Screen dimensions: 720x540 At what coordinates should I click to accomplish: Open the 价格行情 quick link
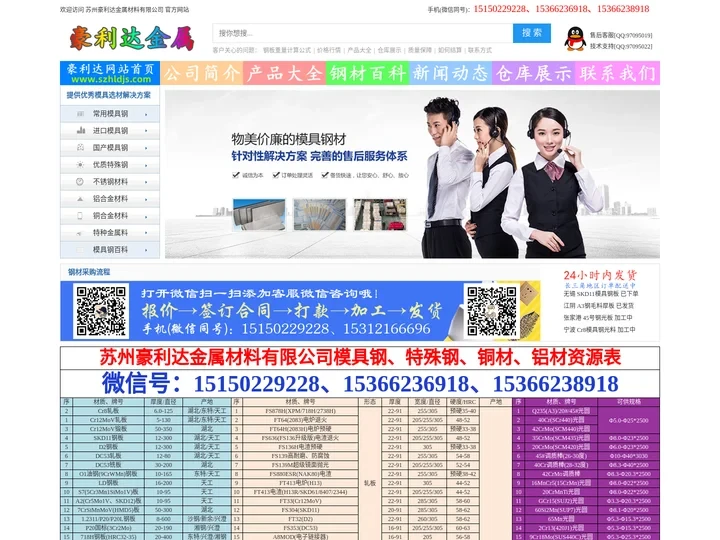[x=329, y=50]
